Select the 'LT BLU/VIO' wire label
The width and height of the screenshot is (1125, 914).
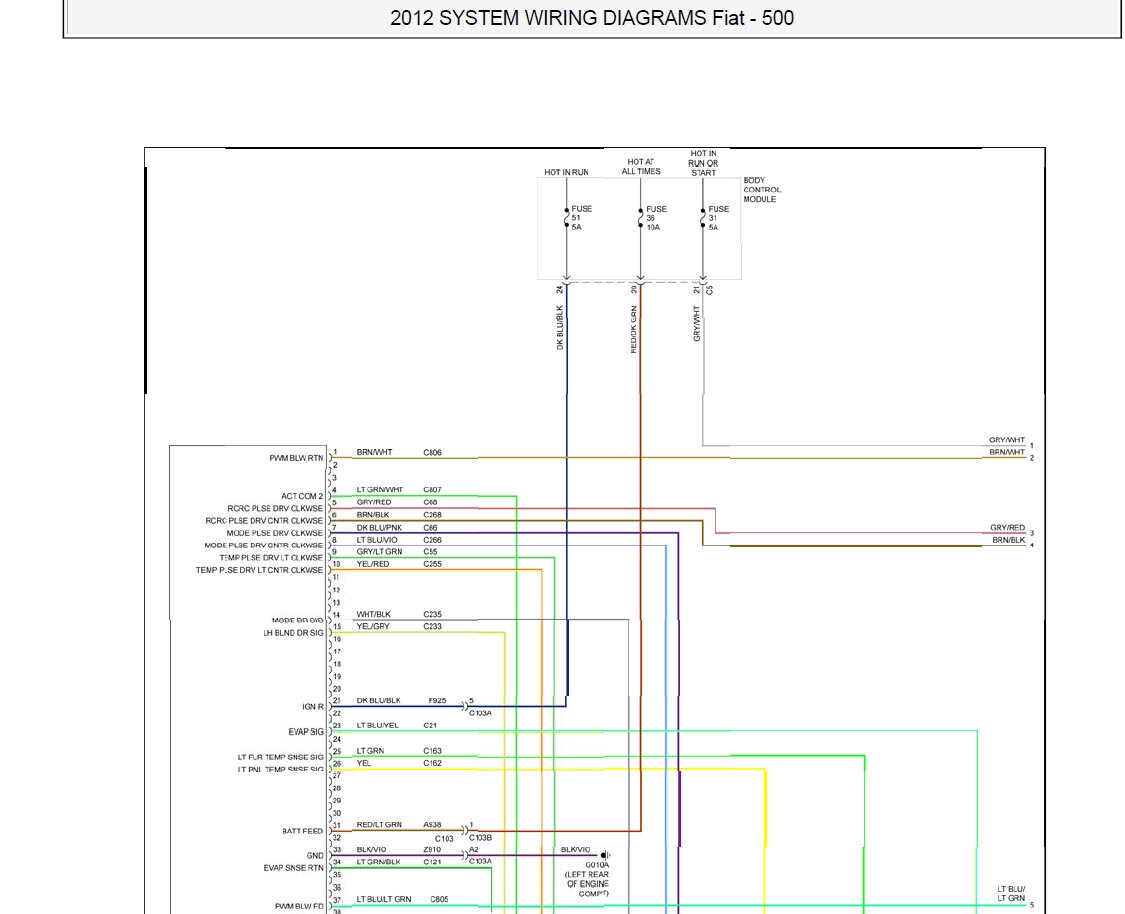pyautogui.click(x=377, y=540)
